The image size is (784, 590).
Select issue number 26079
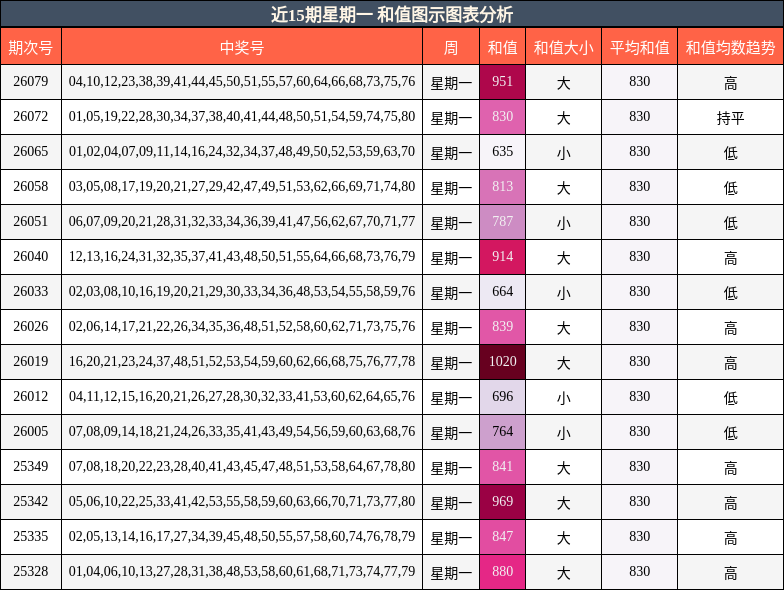(x=30, y=82)
